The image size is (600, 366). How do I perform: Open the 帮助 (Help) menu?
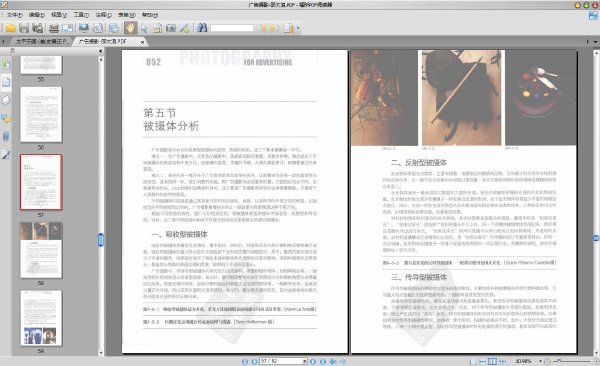tap(150, 15)
